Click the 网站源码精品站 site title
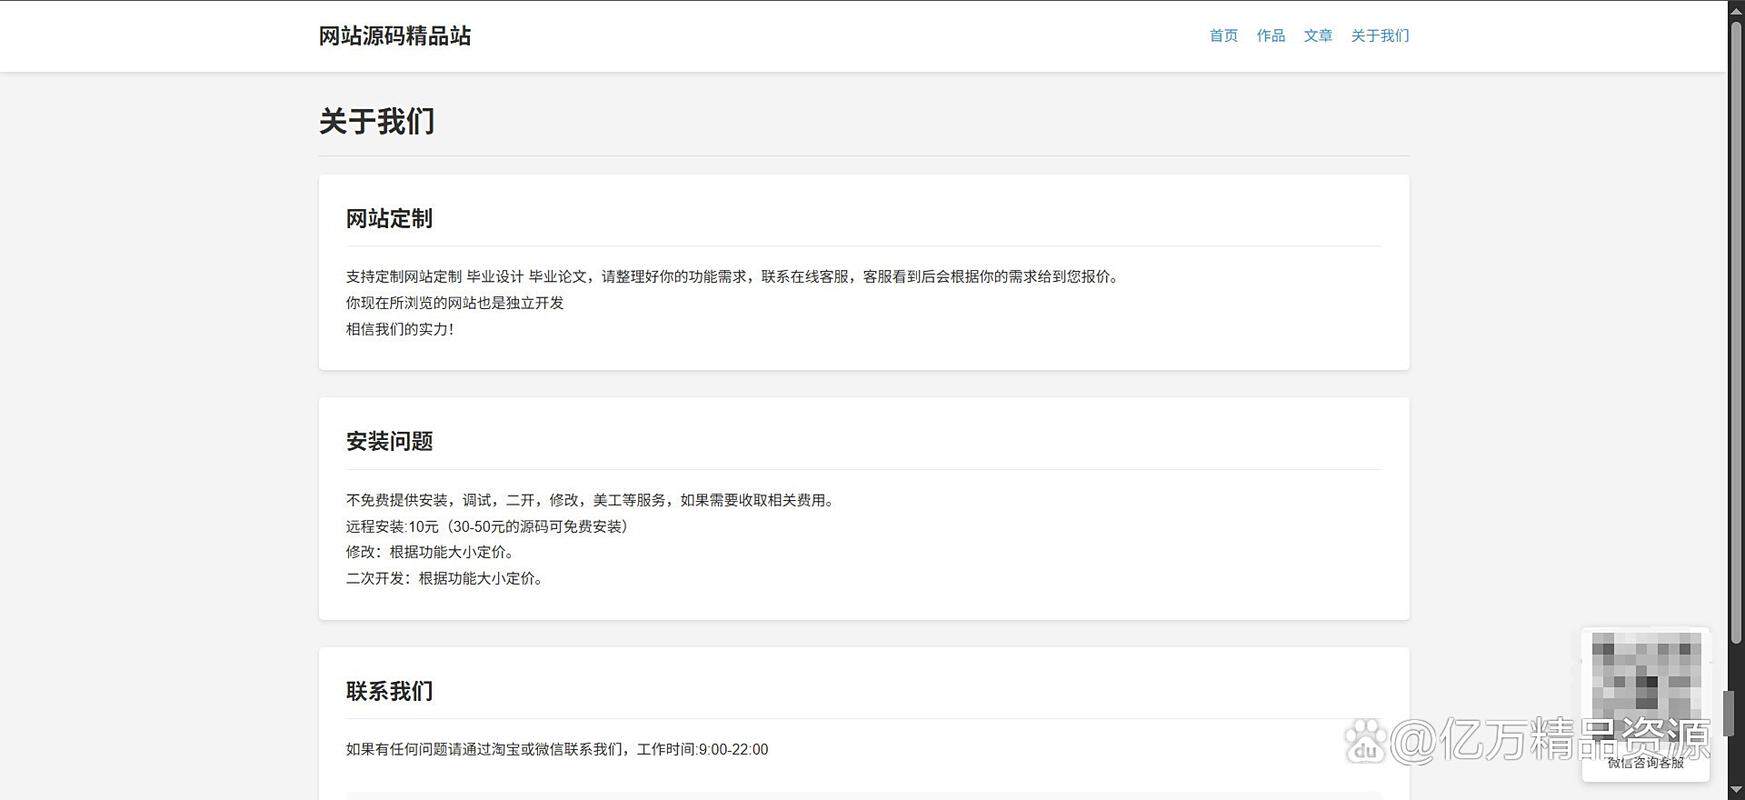 (x=395, y=36)
